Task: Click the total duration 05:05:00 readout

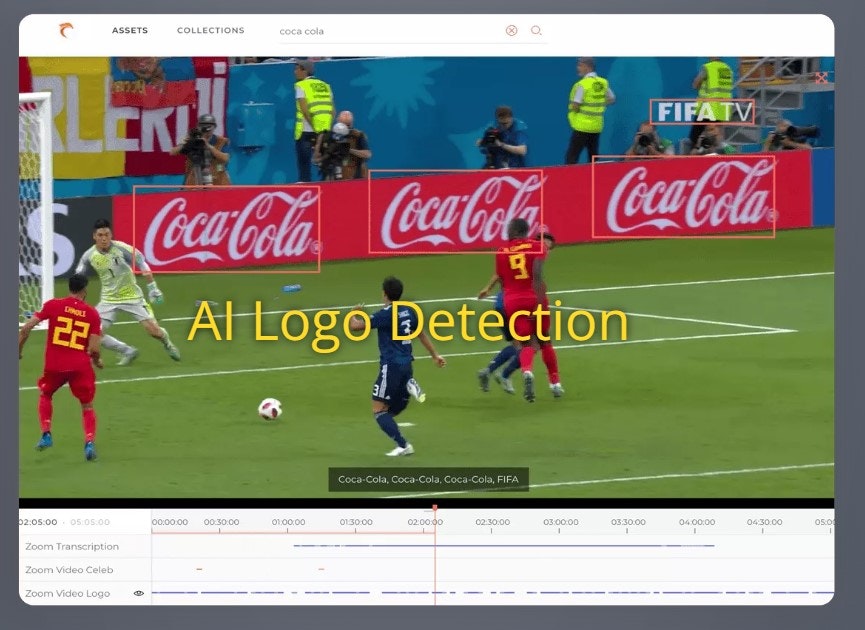Action: click(x=90, y=522)
